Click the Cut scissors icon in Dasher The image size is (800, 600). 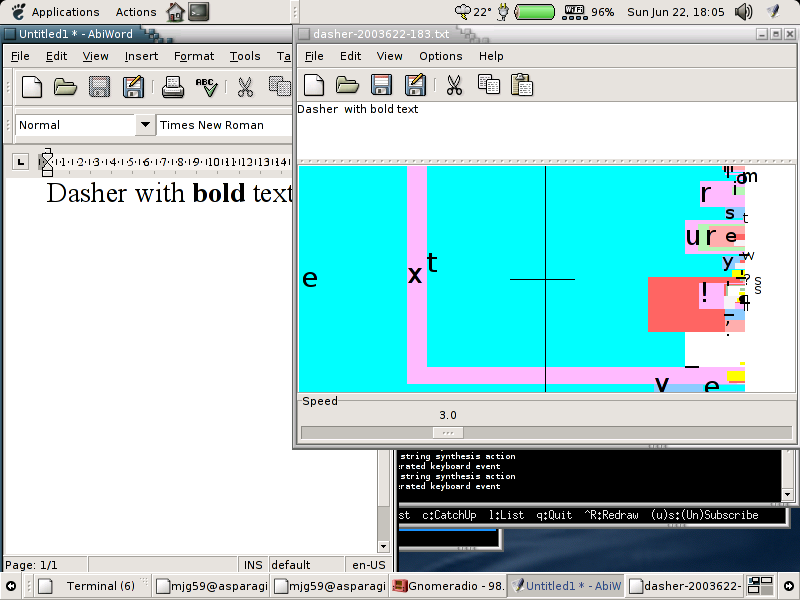(x=454, y=85)
